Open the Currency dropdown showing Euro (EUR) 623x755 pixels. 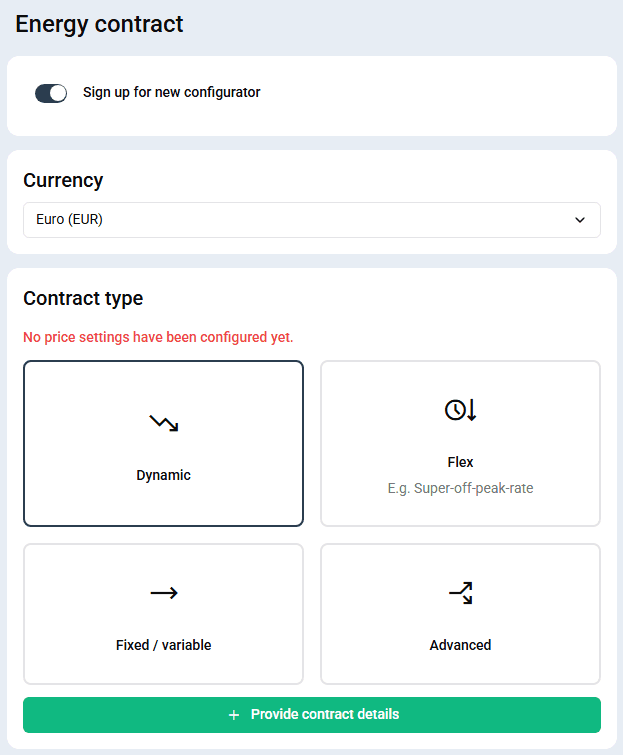311,220
